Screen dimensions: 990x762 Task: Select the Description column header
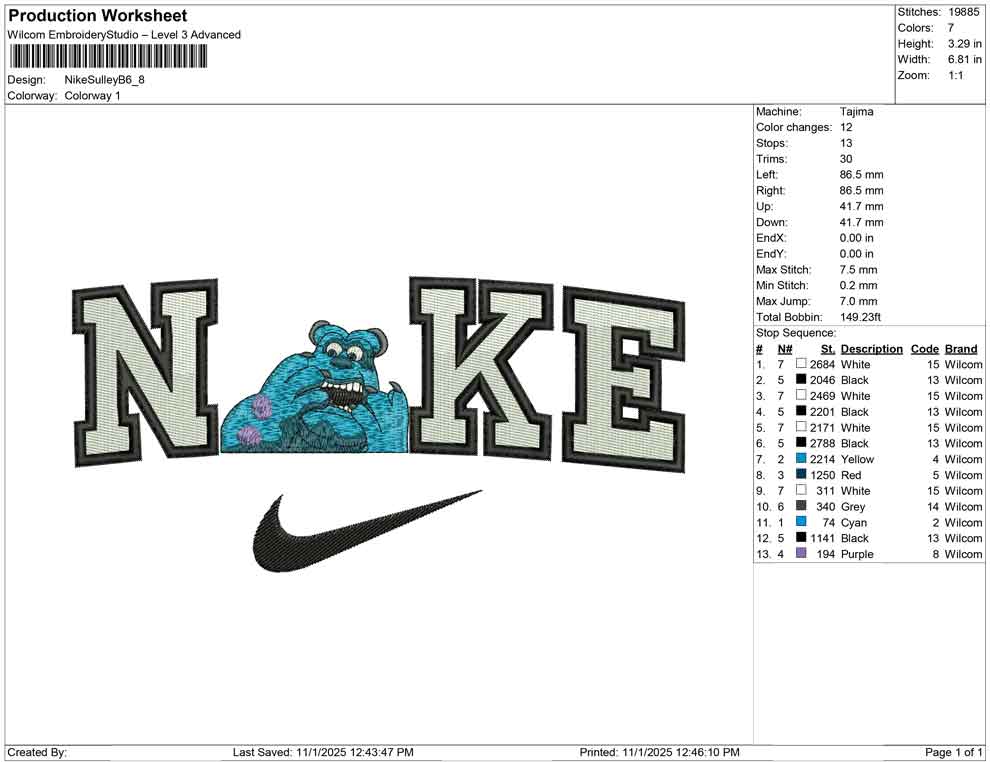(871, 348)
